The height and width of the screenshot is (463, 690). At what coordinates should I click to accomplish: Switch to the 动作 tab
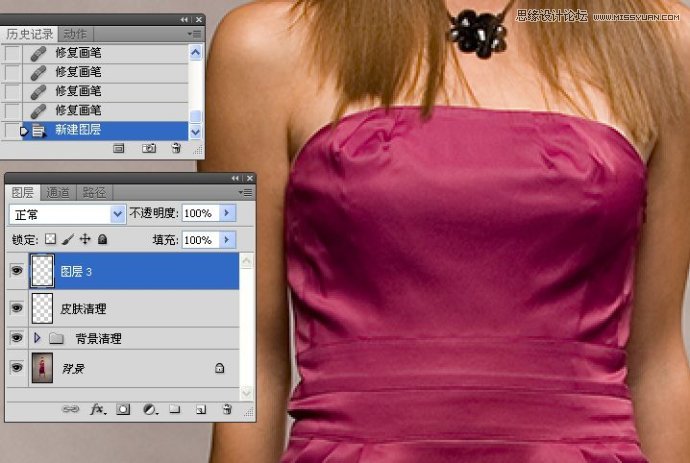[x=75, y=34]
